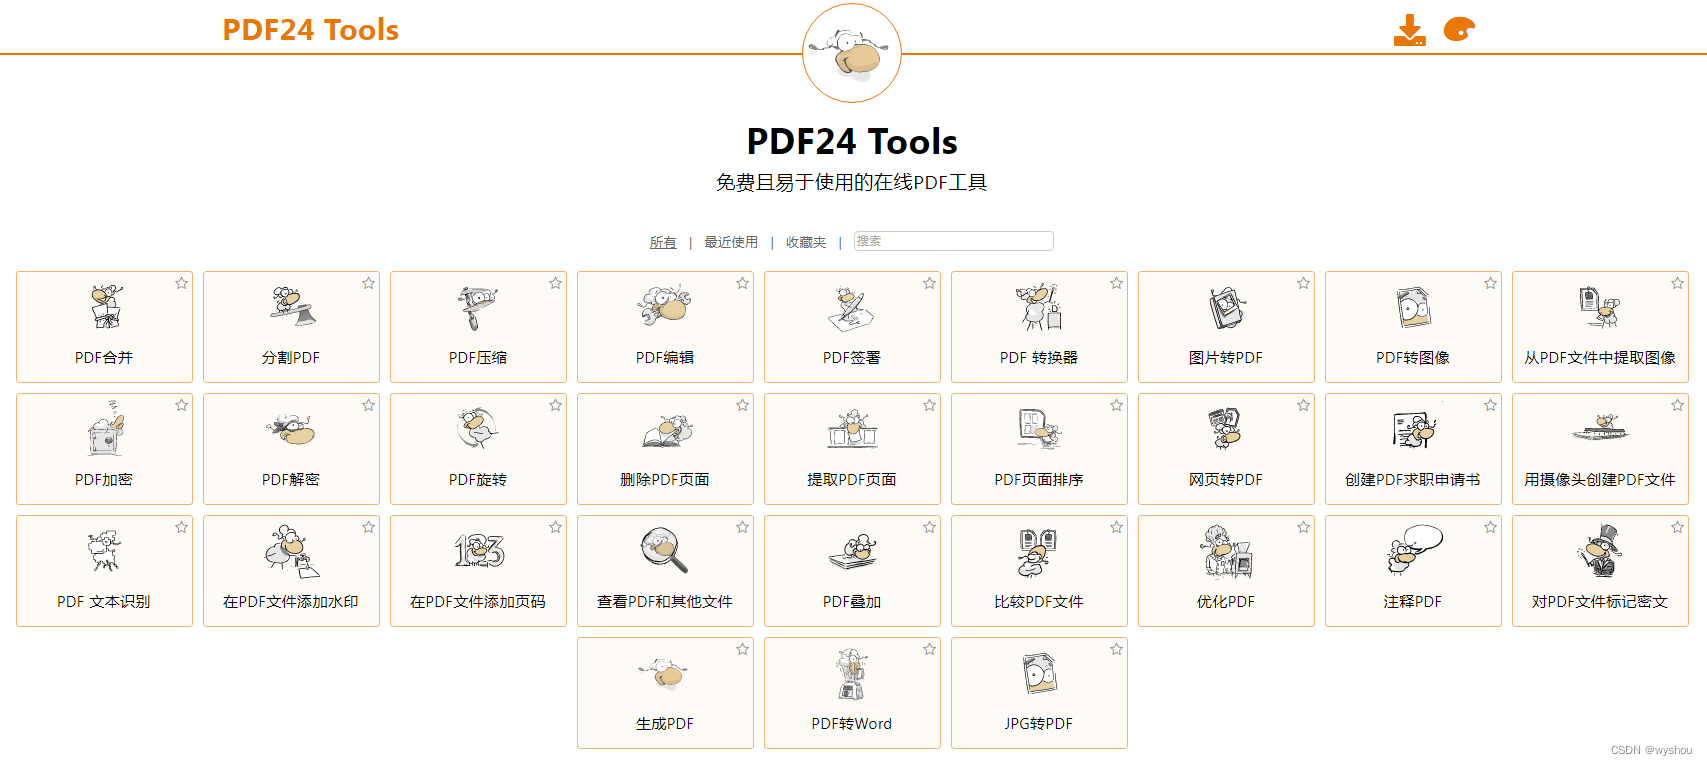Click subtitle 免费且易于使用的在线PDF工具
The height and width of the screenshot is (766, 1707).
852,182
